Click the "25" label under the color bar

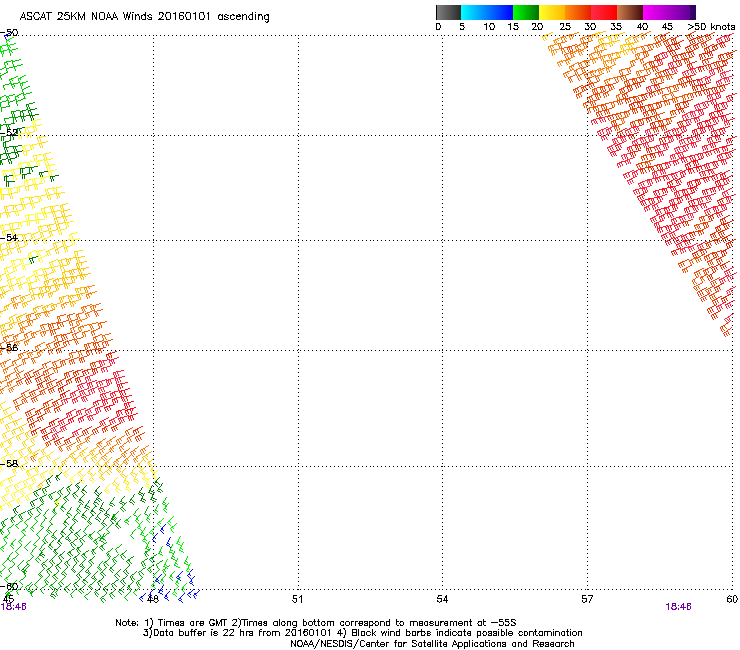point(565,27)
